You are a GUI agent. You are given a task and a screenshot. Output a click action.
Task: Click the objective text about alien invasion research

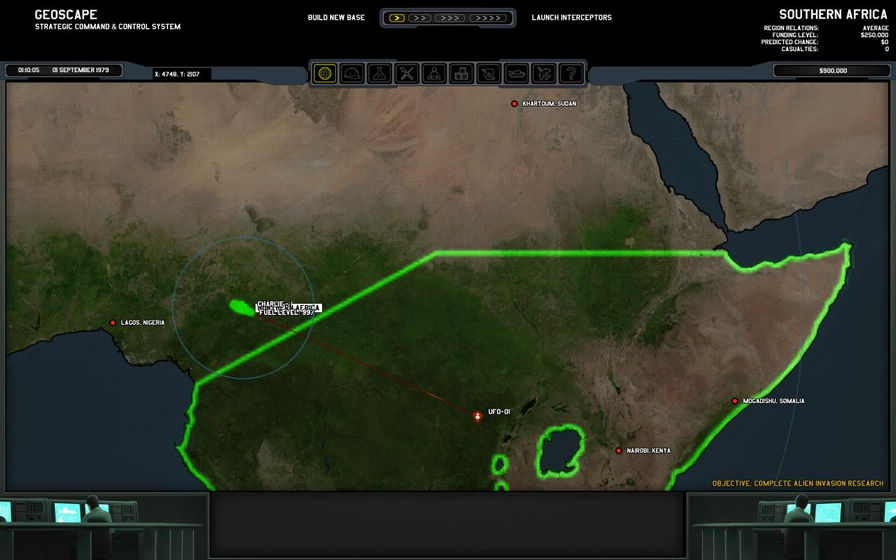click(x=798, y=483)
